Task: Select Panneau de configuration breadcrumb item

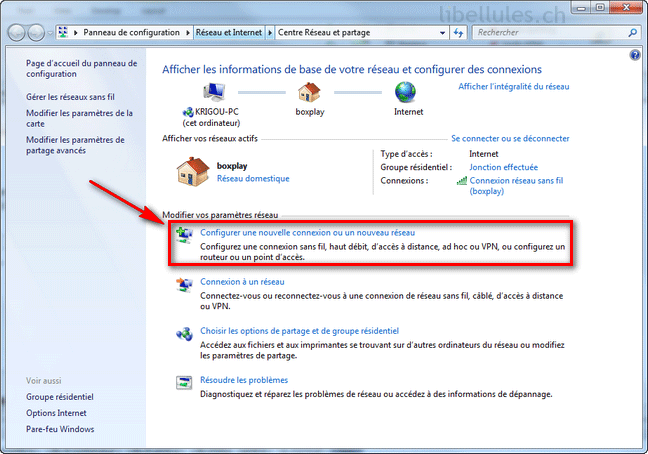Action: (x=132, y=33)
